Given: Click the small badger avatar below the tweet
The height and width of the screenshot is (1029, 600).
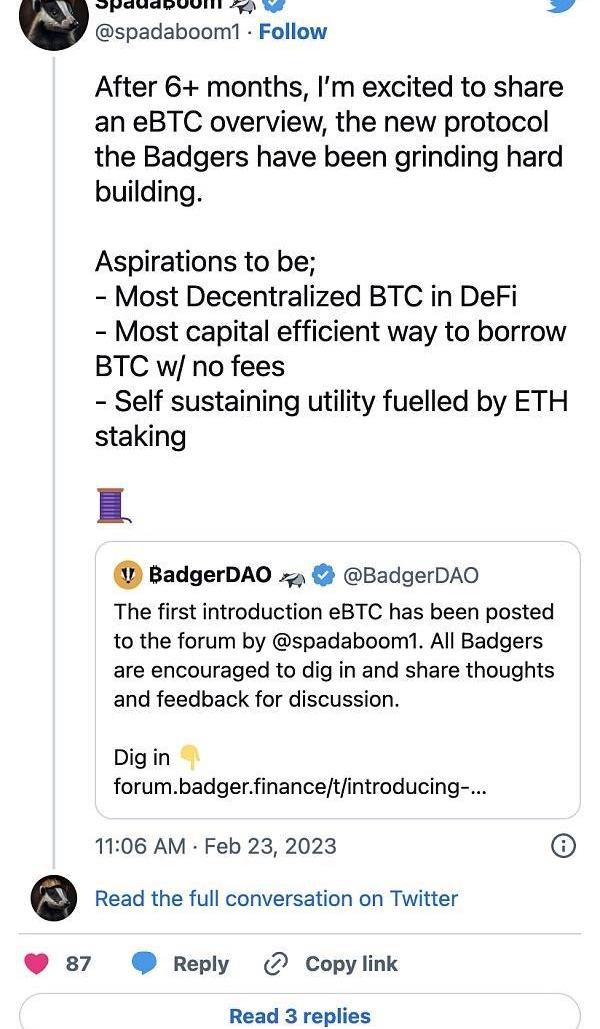Looking at the screenshot, I should coord(54,898).
